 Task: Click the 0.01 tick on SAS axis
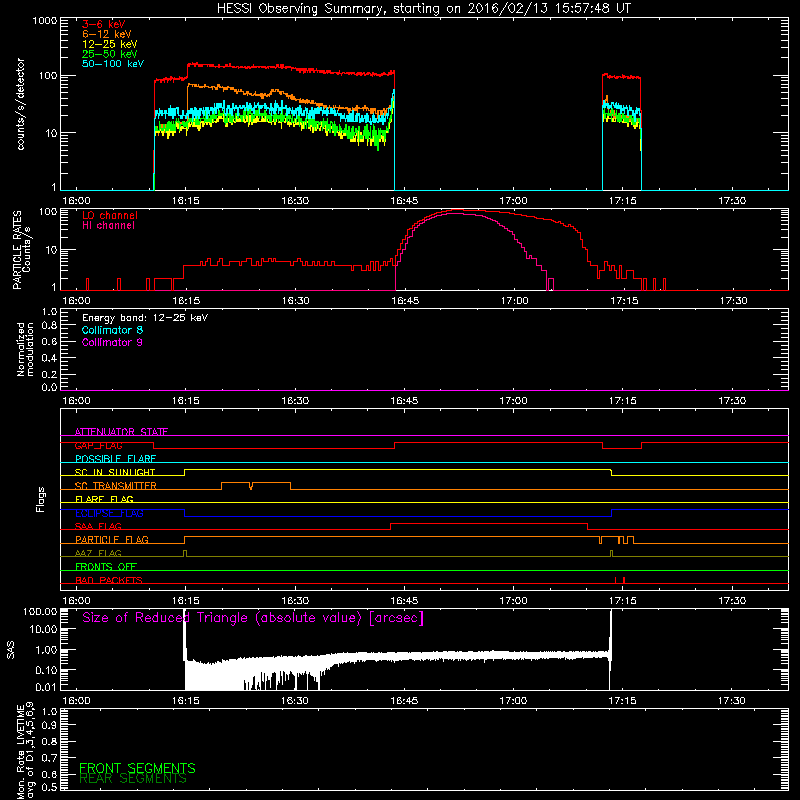[x=46, y=687]
